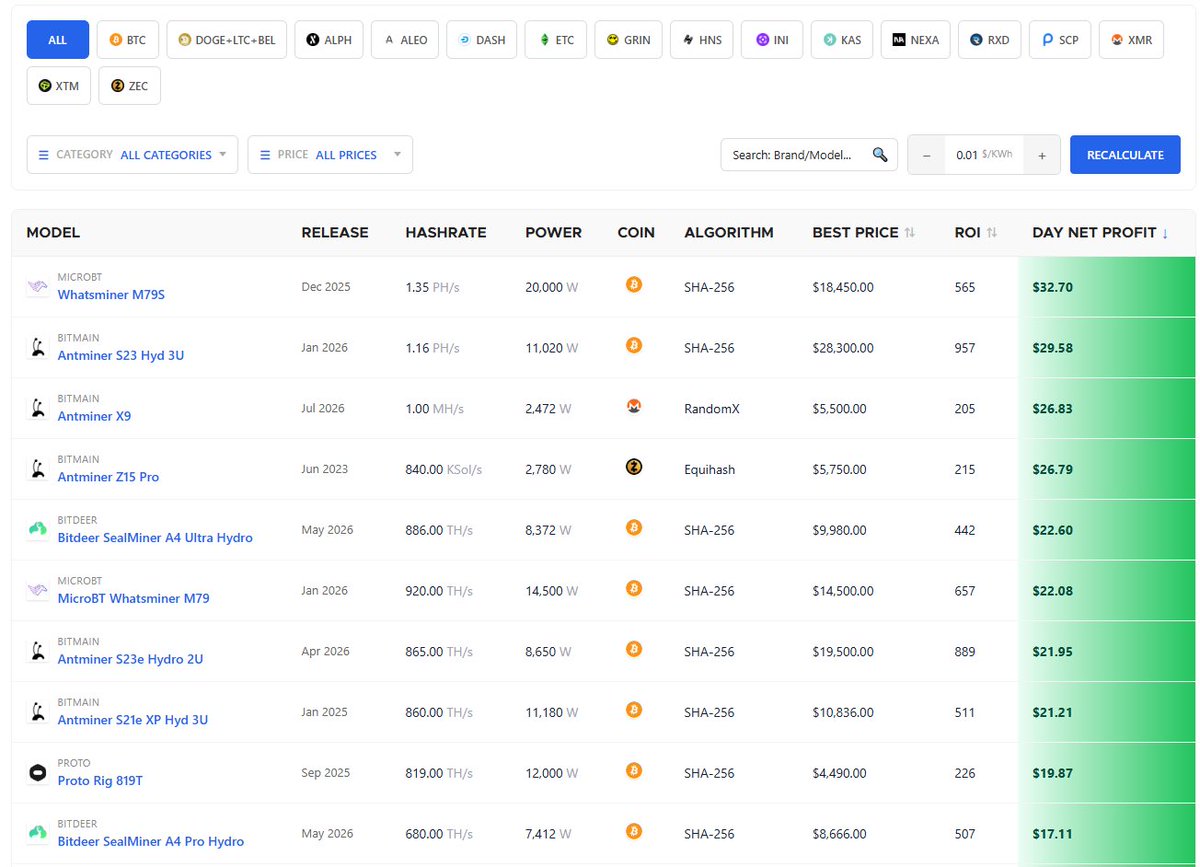Filter miners by HNS coin
1200x867 pixels.
[x=702, y=40]
